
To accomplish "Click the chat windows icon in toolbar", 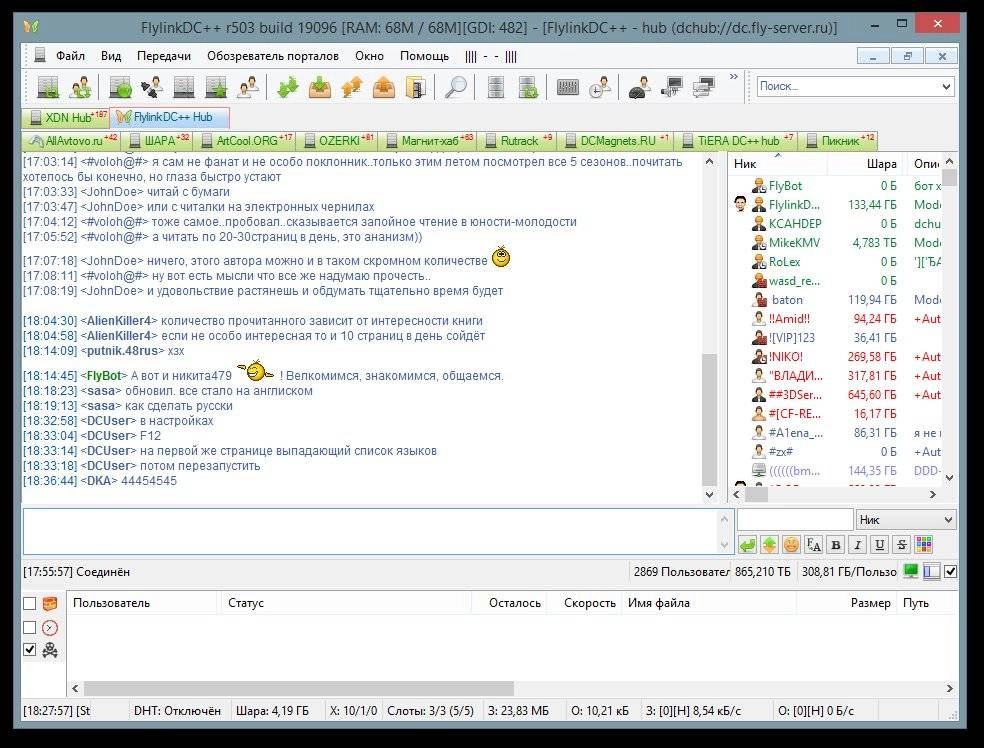I will pyautogui.click(x=704, y=87).
